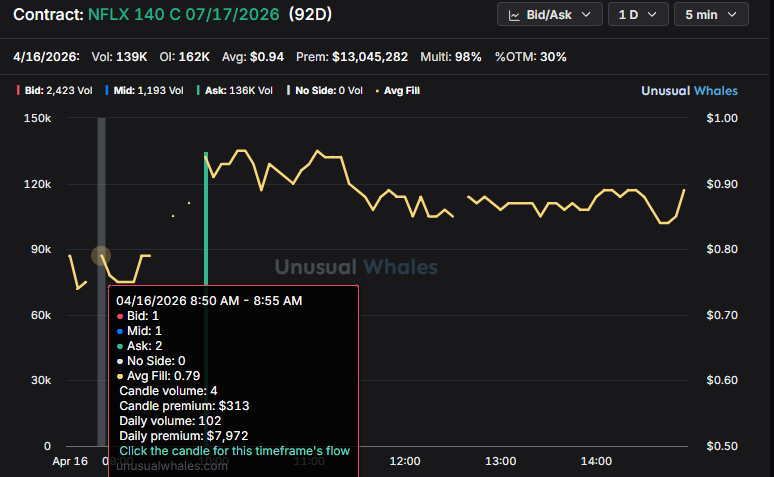The image size is (774, 477).
Task: Click the OI: 162K stat
Action: [184, 57]
